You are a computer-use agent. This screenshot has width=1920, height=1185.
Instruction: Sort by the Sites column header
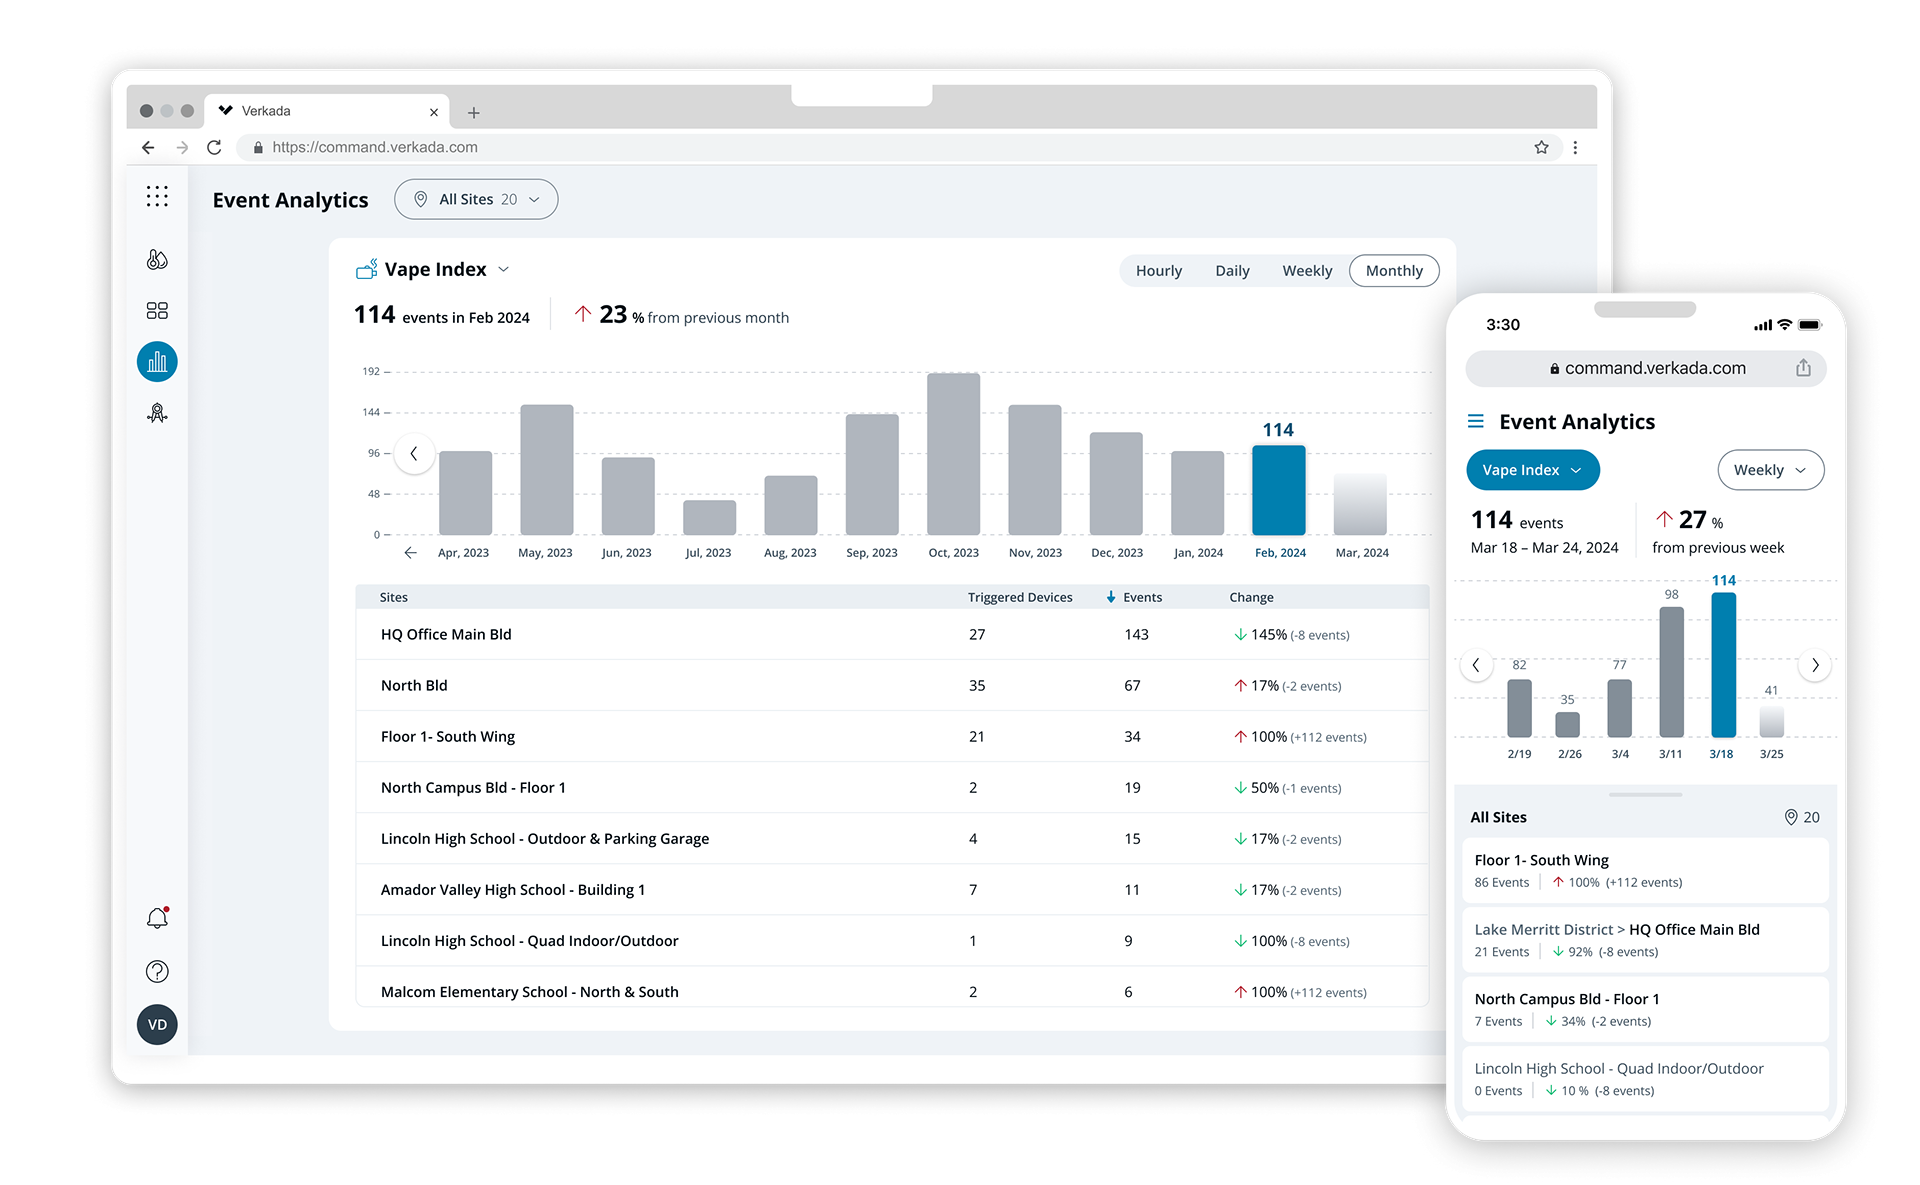(394, 597)
